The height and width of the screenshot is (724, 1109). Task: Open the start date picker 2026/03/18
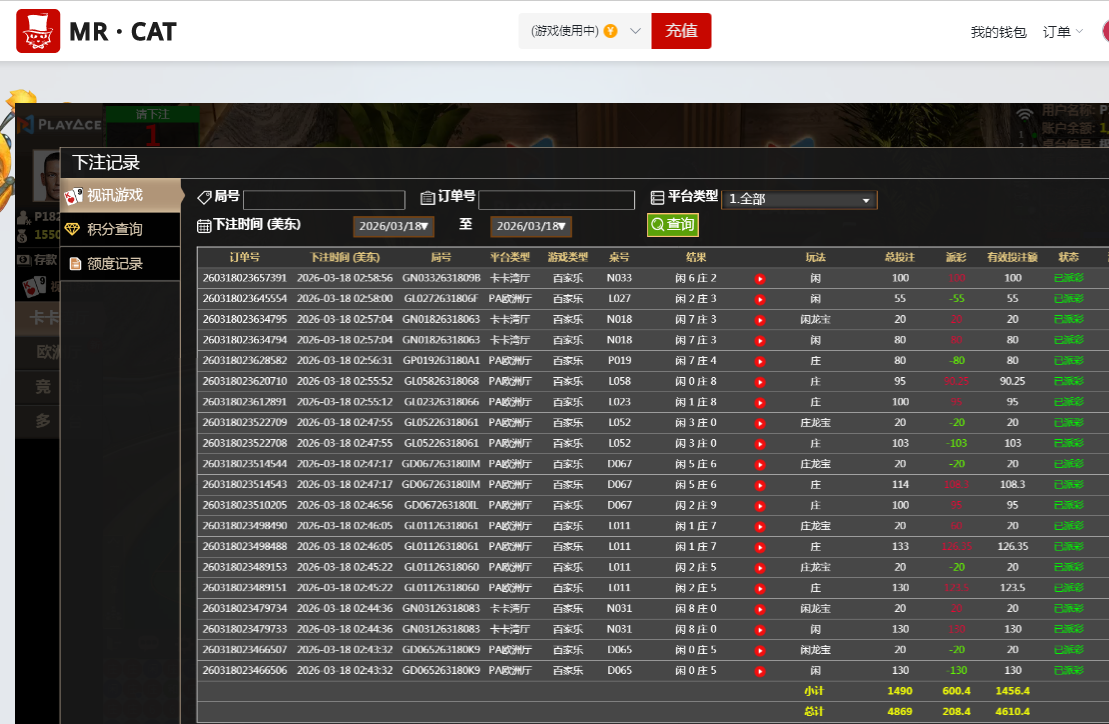393,226
